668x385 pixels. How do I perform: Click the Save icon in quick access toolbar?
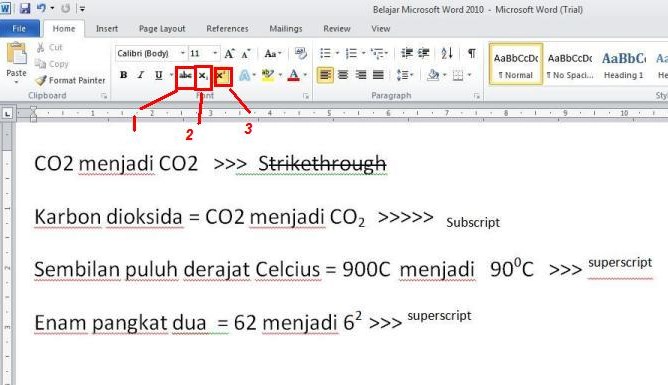point(25,8)
